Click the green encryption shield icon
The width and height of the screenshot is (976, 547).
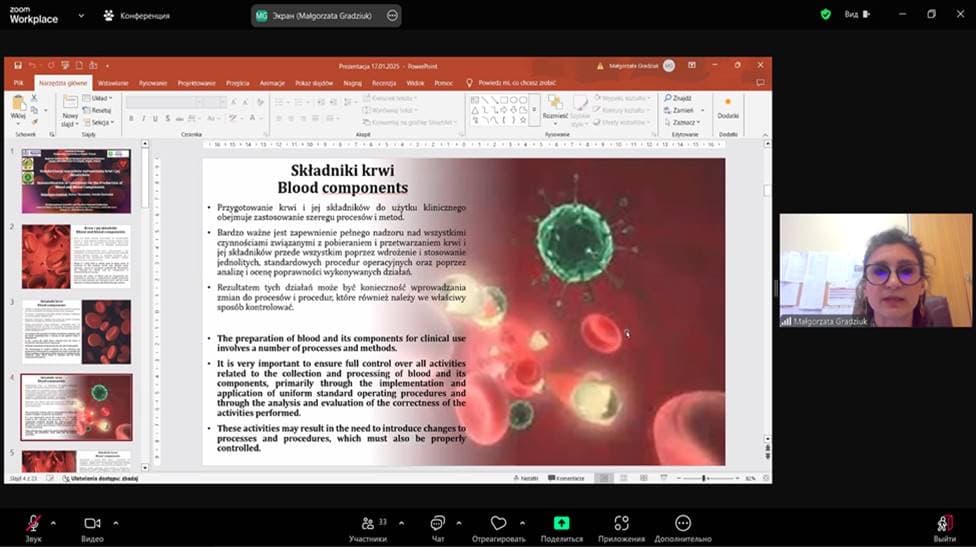[825, 14]
